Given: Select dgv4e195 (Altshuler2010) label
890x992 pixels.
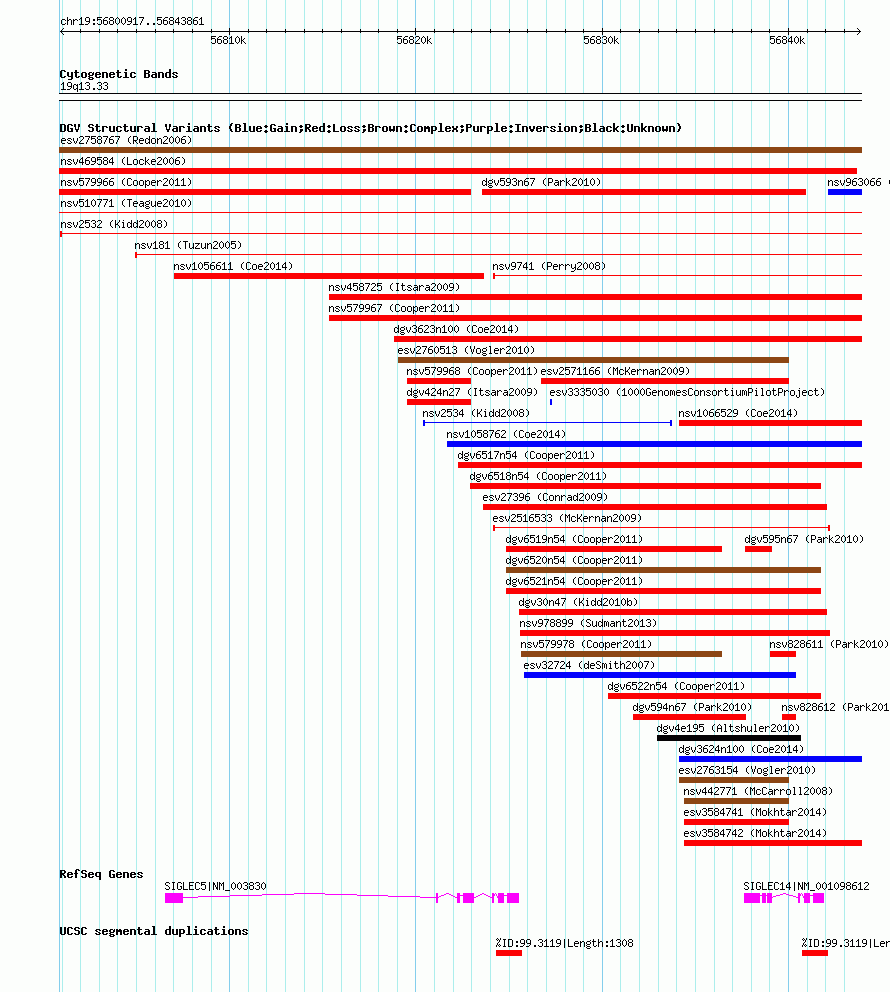Looking at the screenshot, I should (729, 728).
